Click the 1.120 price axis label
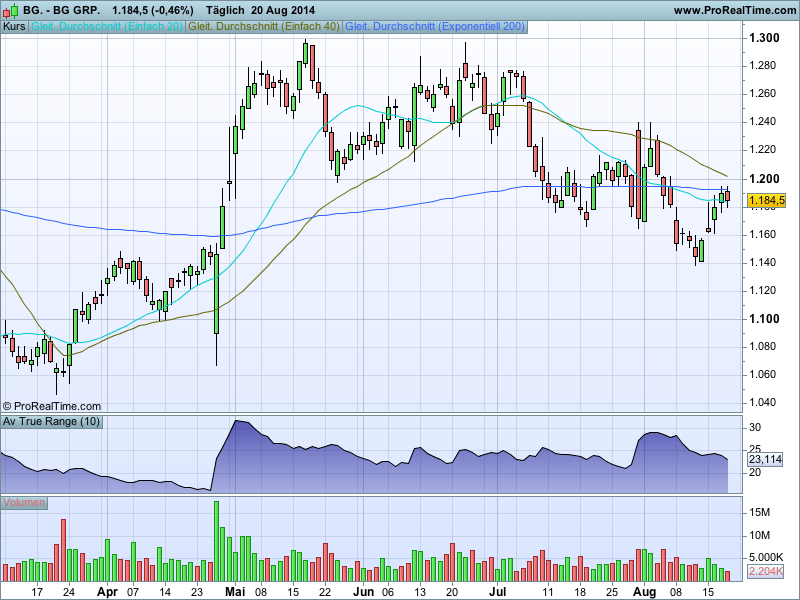 coord(762,291)
